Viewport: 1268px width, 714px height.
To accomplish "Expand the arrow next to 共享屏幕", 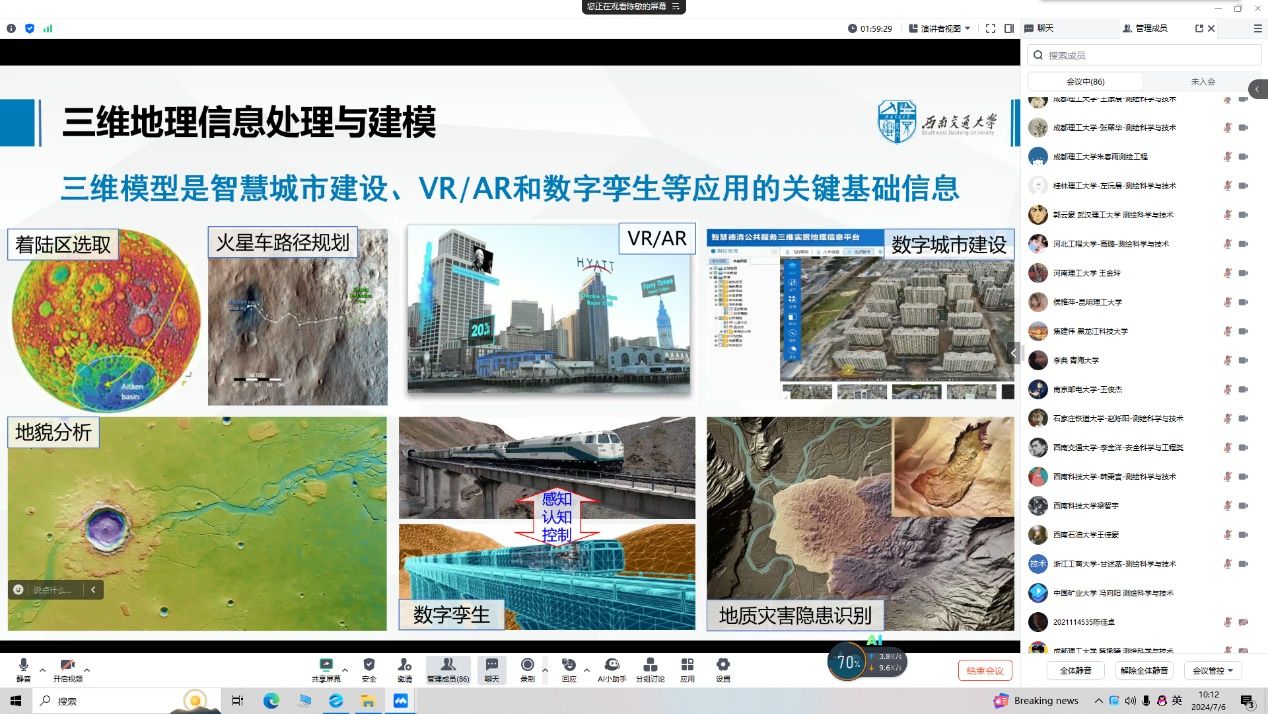I will click(x=345, y=669).
